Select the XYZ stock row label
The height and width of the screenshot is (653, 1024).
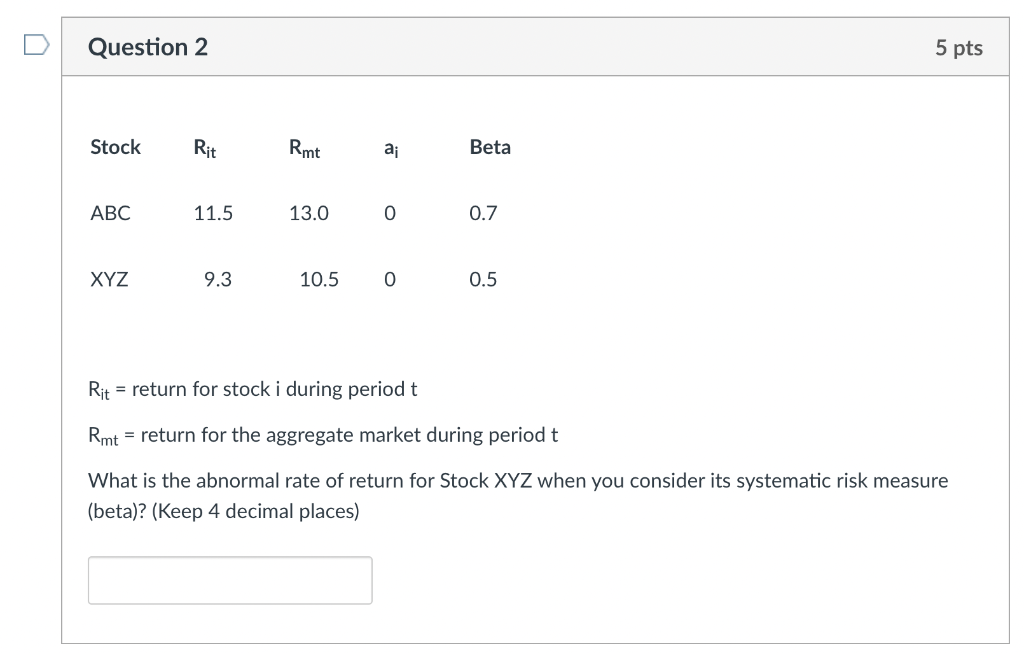[x=109, y=280]
